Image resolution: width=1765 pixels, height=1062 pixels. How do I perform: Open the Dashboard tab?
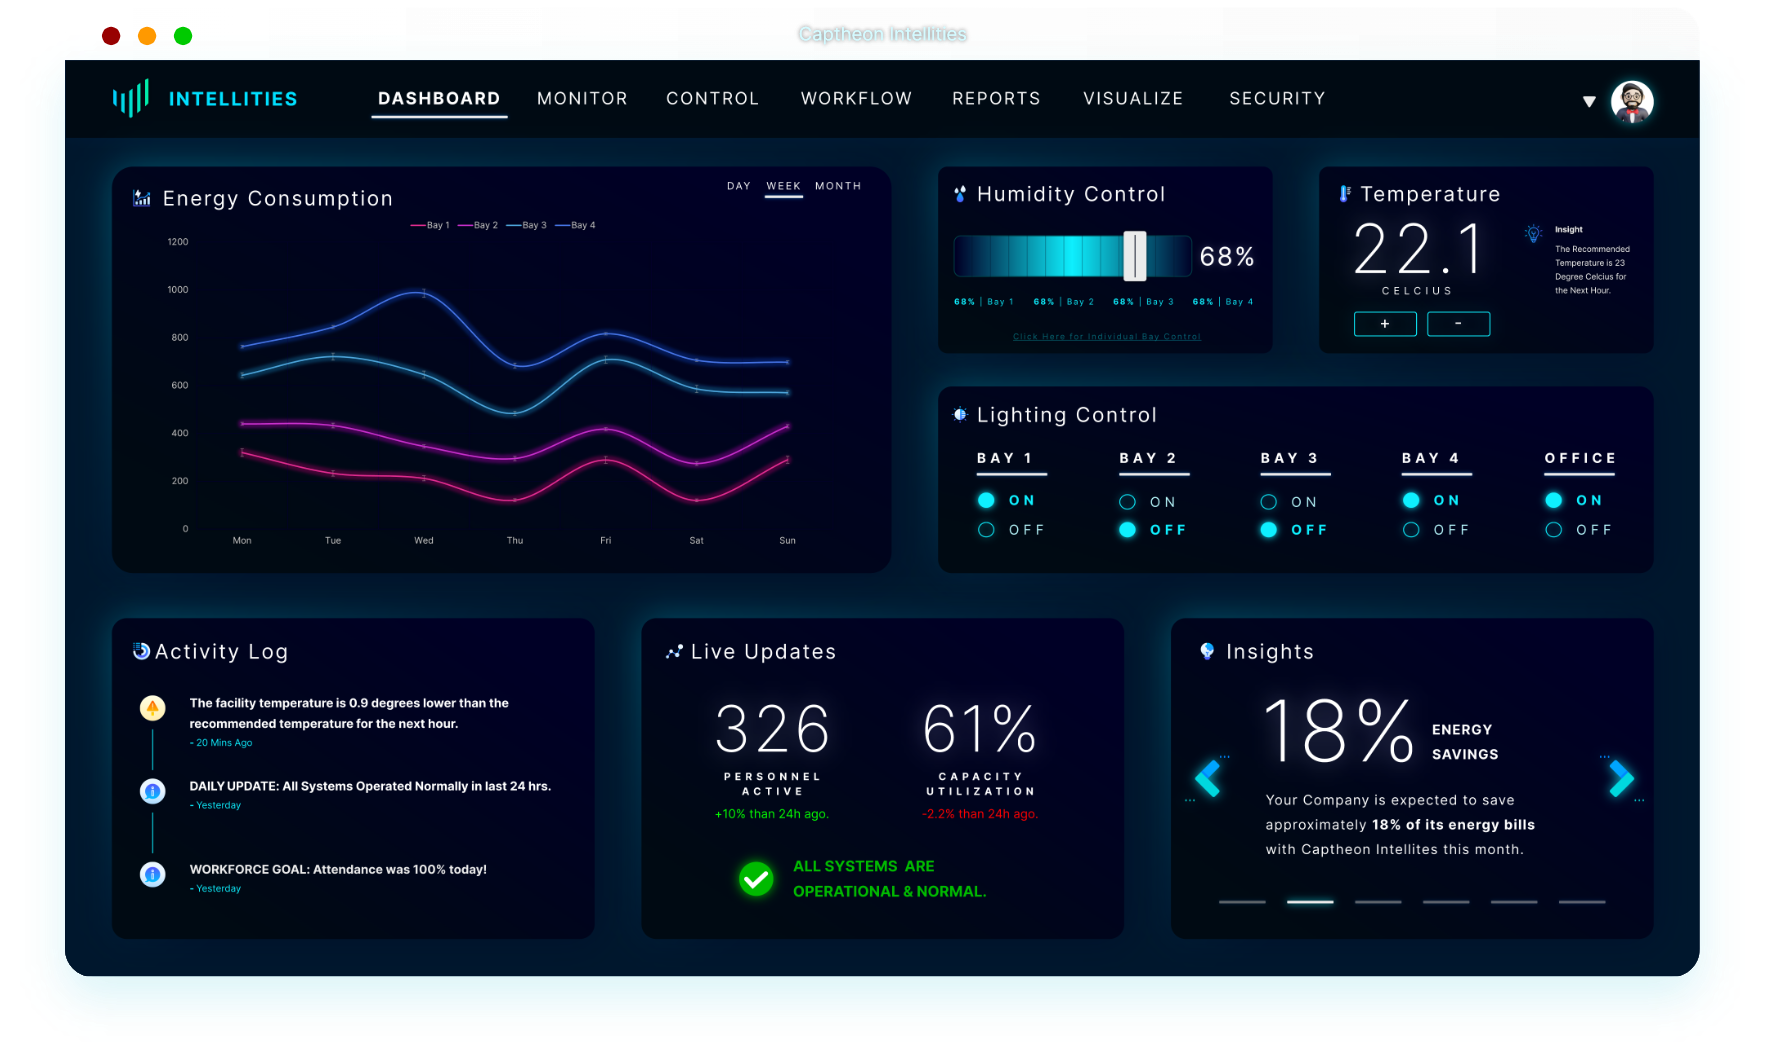(x=439, y=99)
